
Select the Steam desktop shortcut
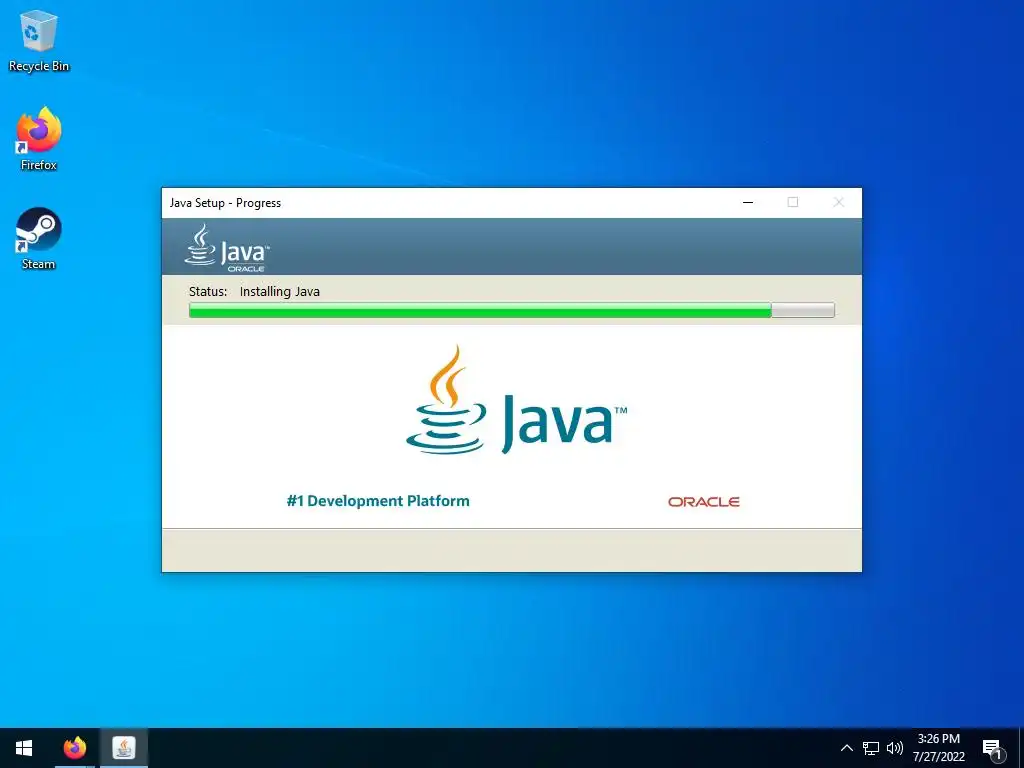point(39,239)
